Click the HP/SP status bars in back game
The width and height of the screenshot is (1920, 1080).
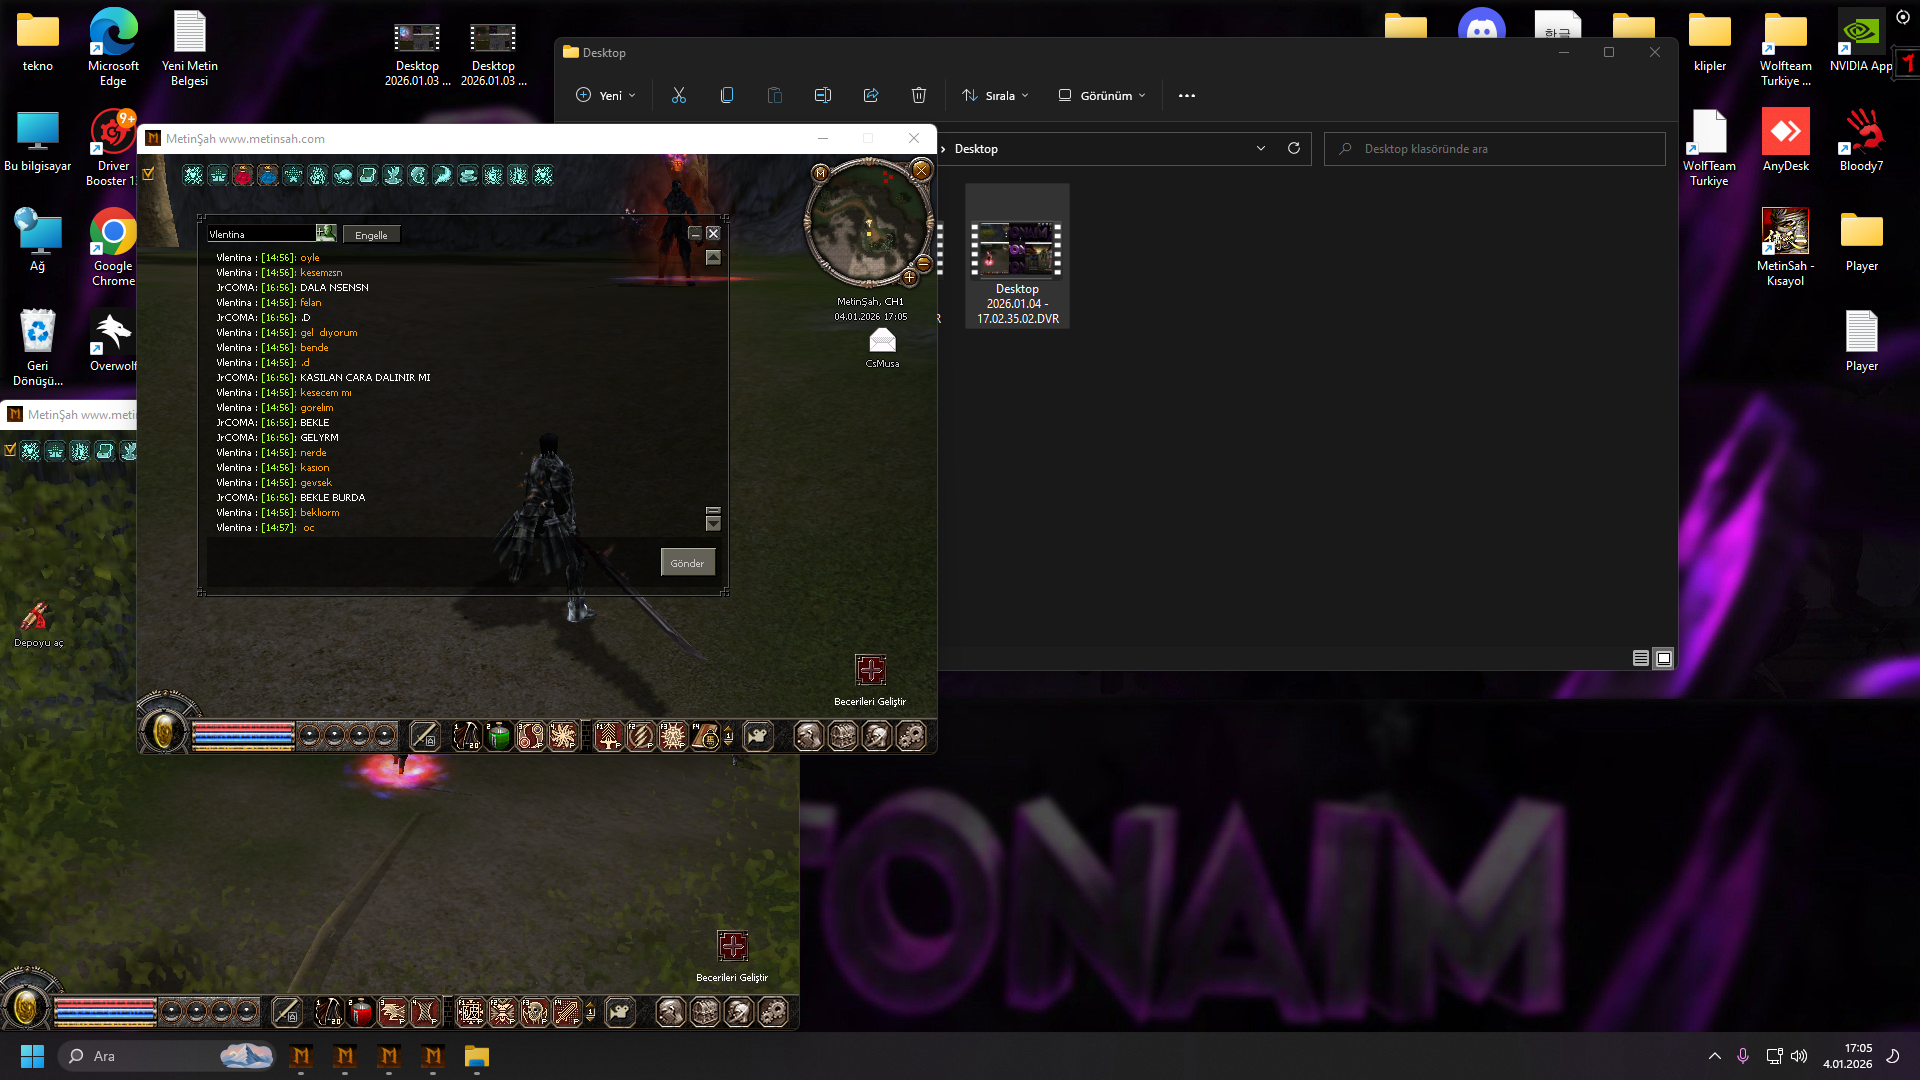[x=105, y=1012]
